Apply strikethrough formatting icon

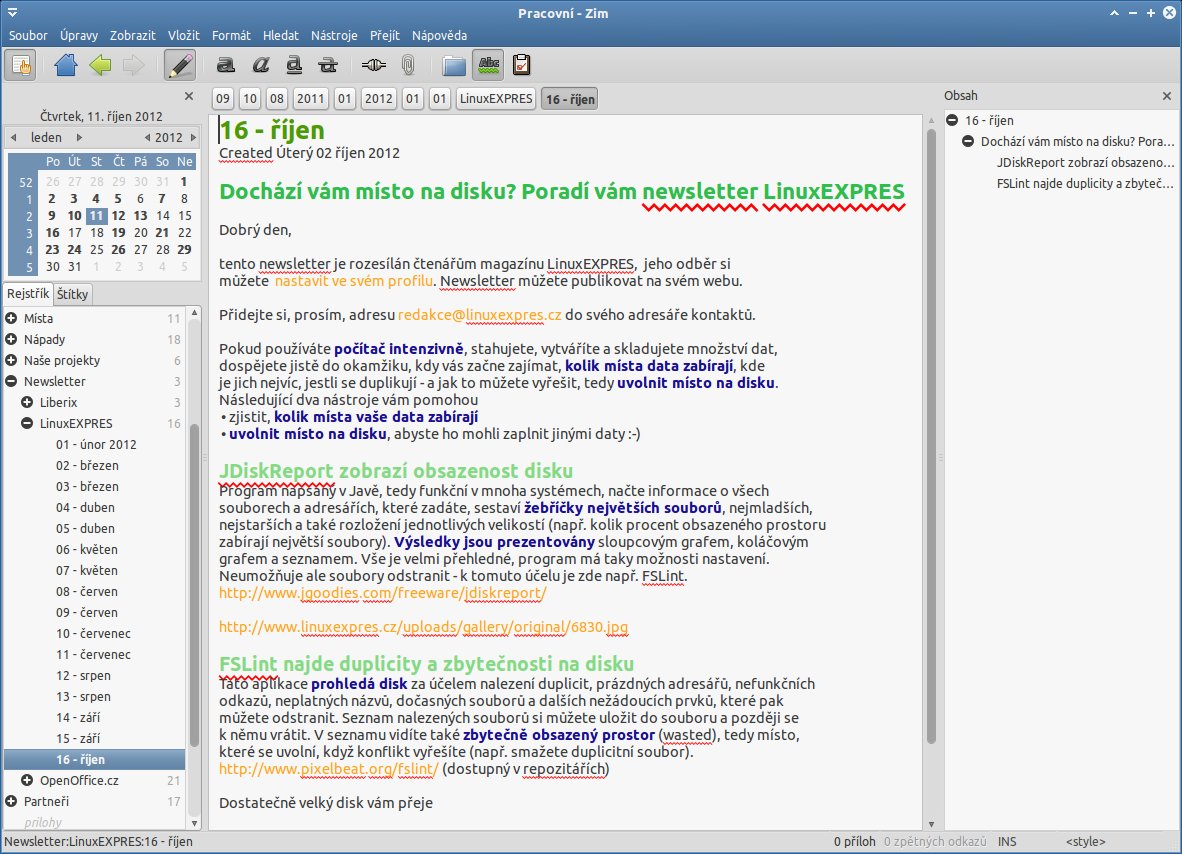click(x=328, y=66)
